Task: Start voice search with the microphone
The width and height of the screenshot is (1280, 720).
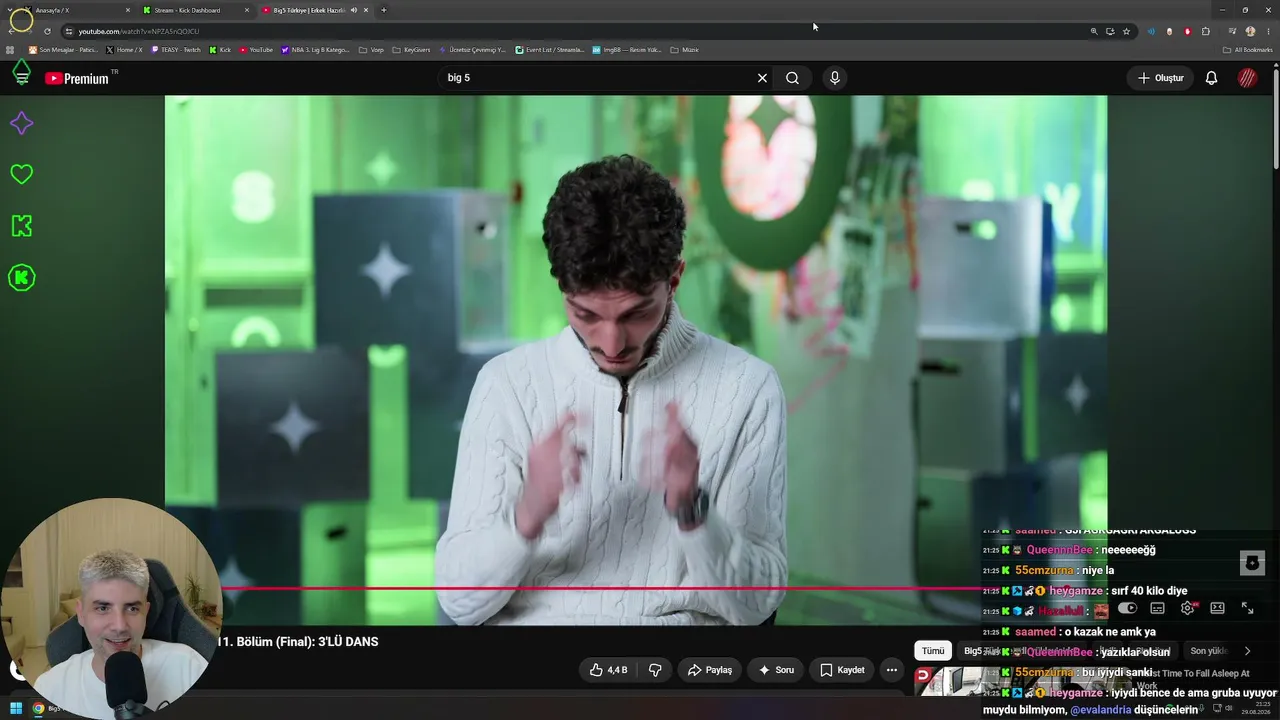Action: 835,78
